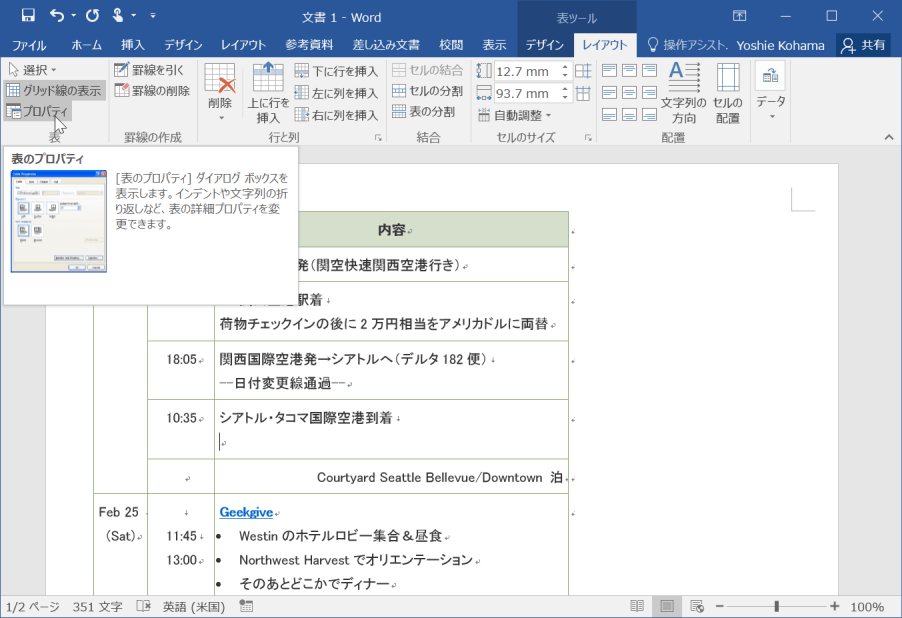Select center alignment in the 配置 group

coord(628,90)
